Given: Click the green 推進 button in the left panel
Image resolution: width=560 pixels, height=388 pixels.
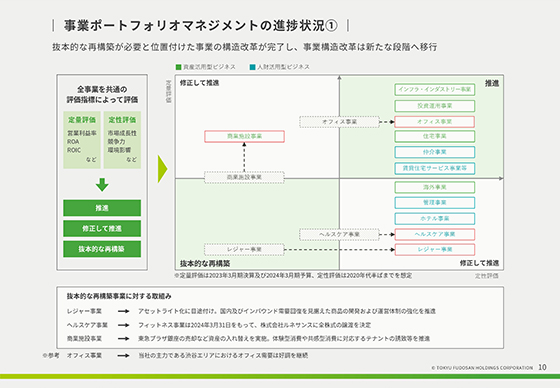Looking at the screenshot, I should tap(102, 208).
